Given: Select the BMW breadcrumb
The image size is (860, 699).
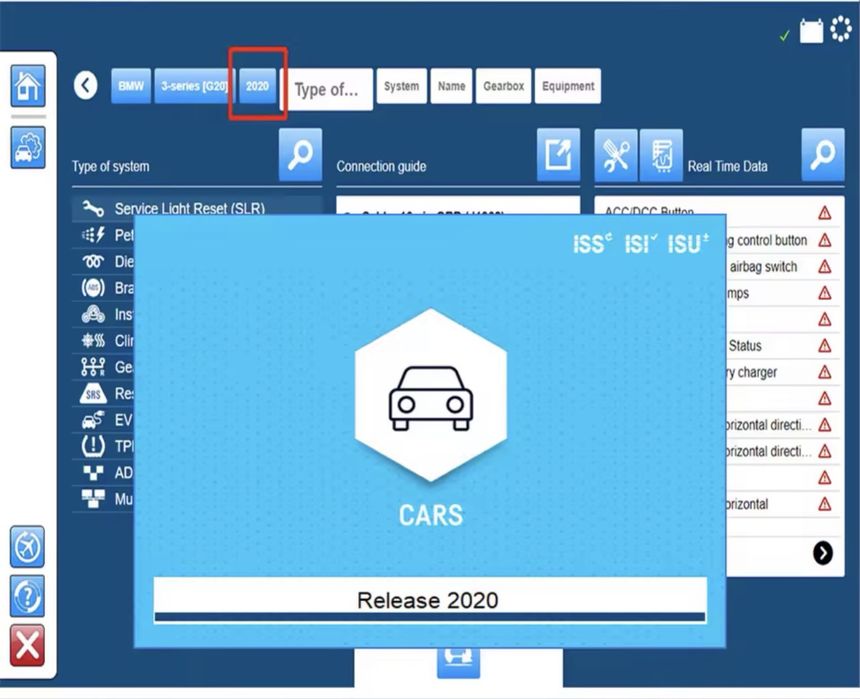Looking at the screenshot, I should tap(131, 86).
